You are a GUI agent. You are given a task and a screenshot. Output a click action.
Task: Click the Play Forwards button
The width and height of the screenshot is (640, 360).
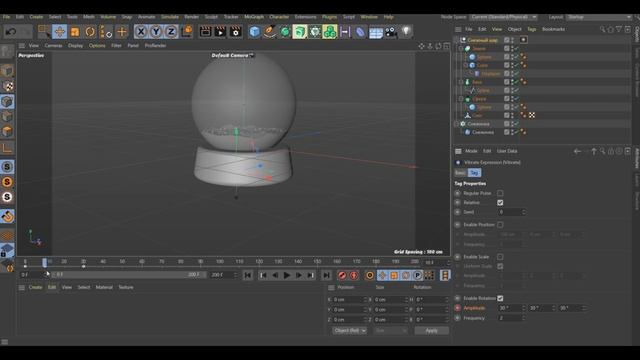click(287, 276)
